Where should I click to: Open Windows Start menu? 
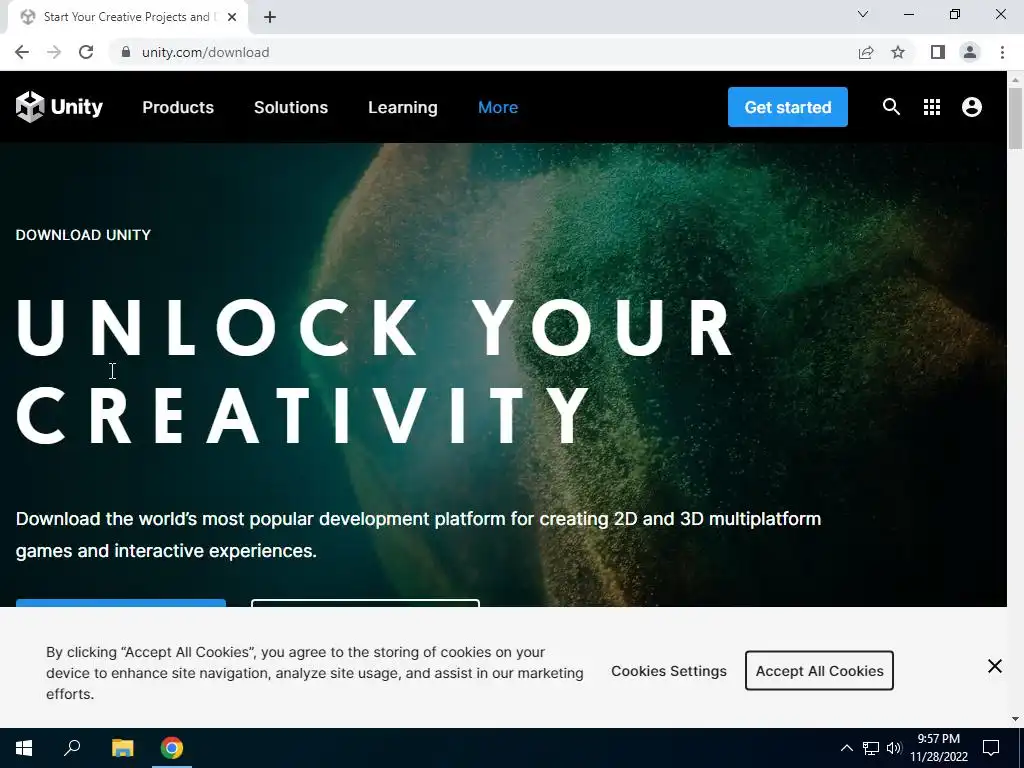[x=24, y=748]
